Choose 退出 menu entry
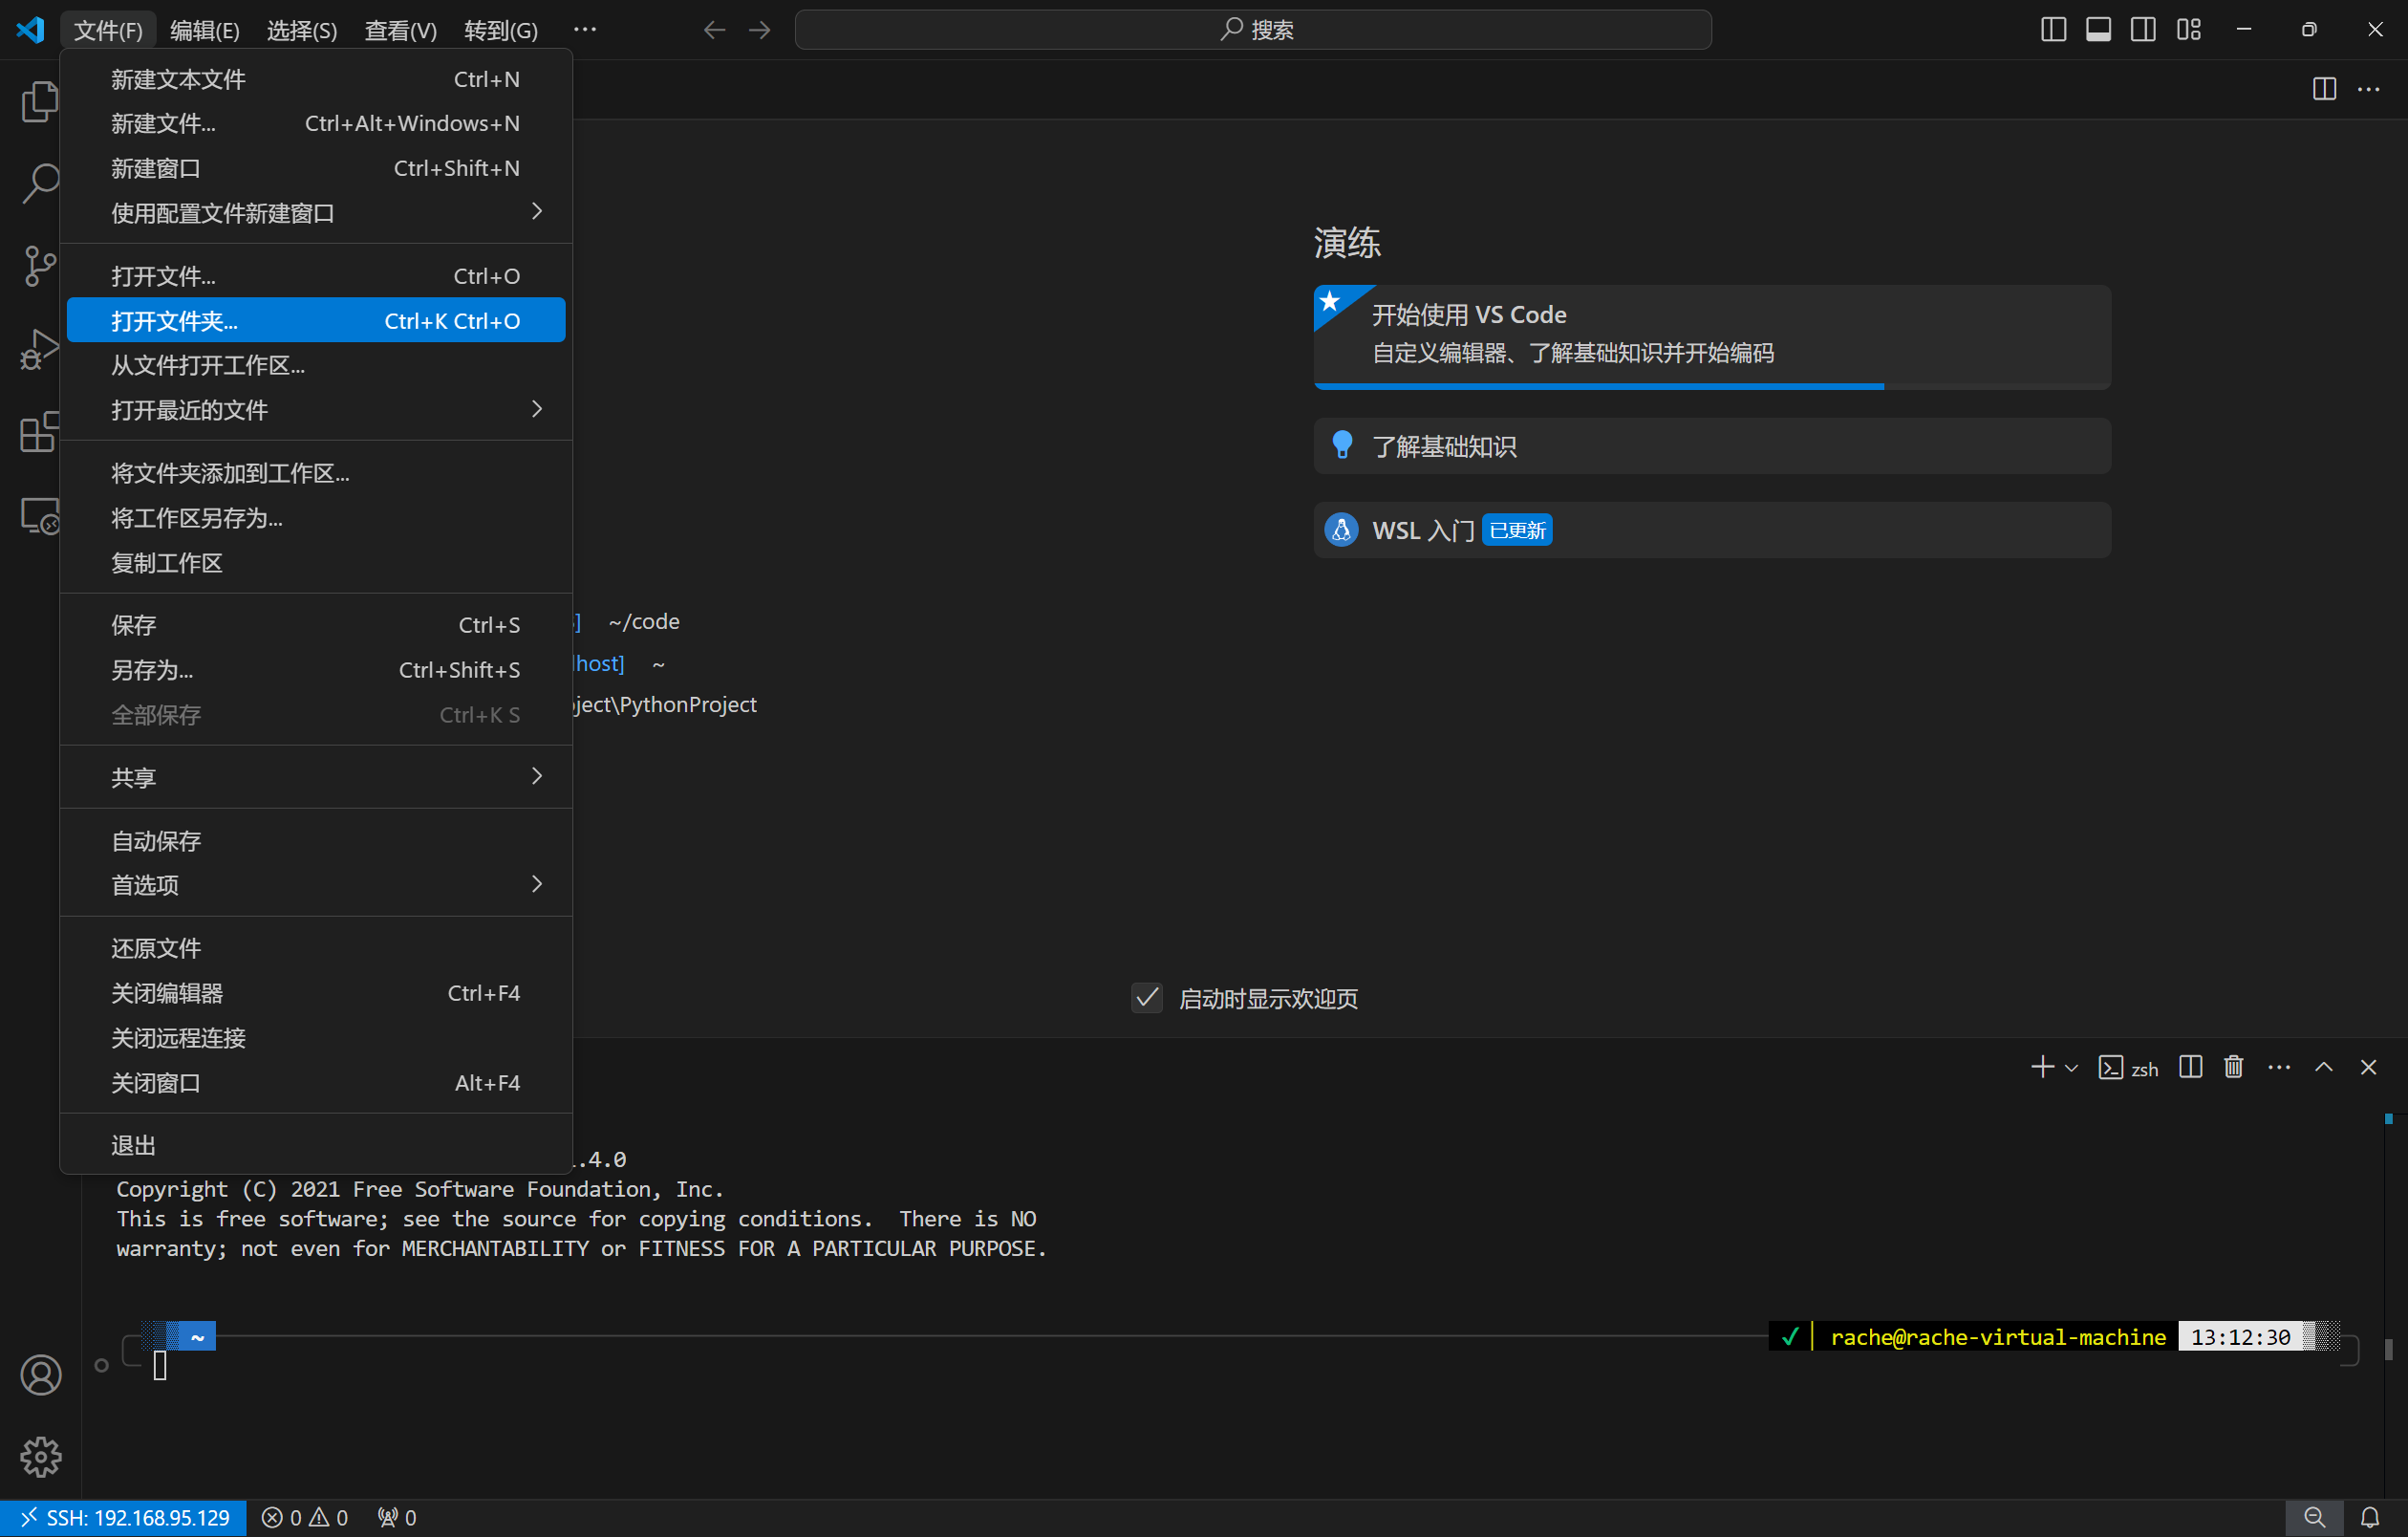 316,1145
